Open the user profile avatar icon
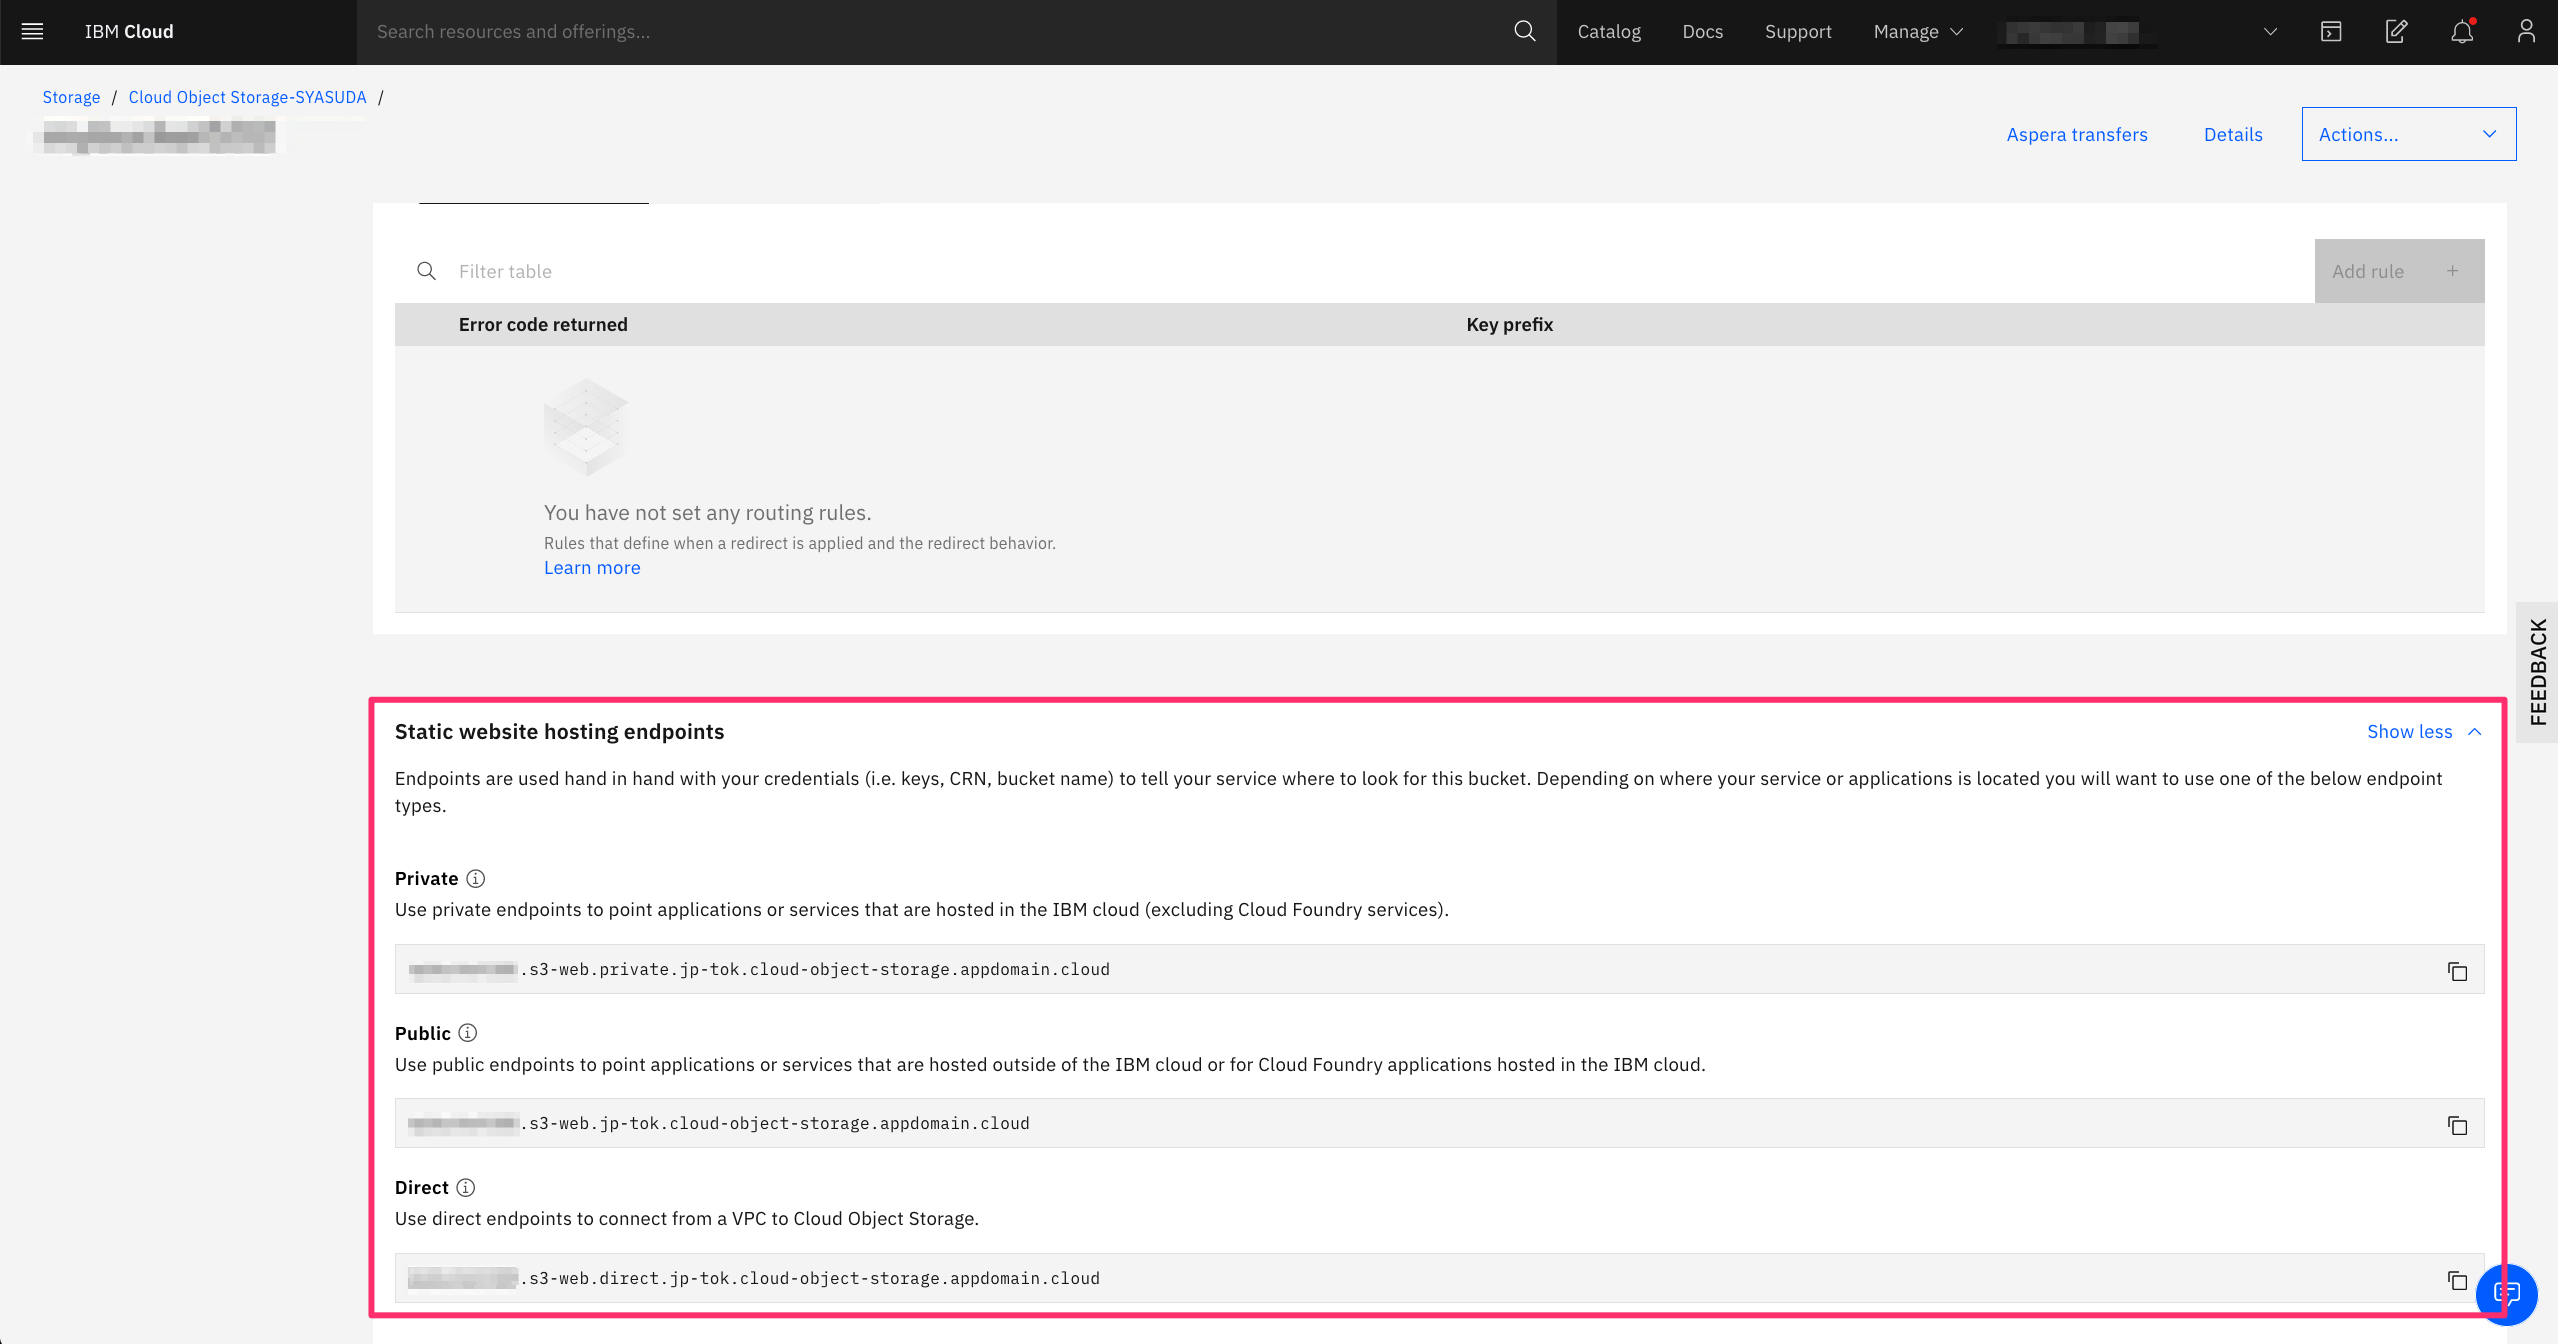2558x1344 pixels. 2526,31
